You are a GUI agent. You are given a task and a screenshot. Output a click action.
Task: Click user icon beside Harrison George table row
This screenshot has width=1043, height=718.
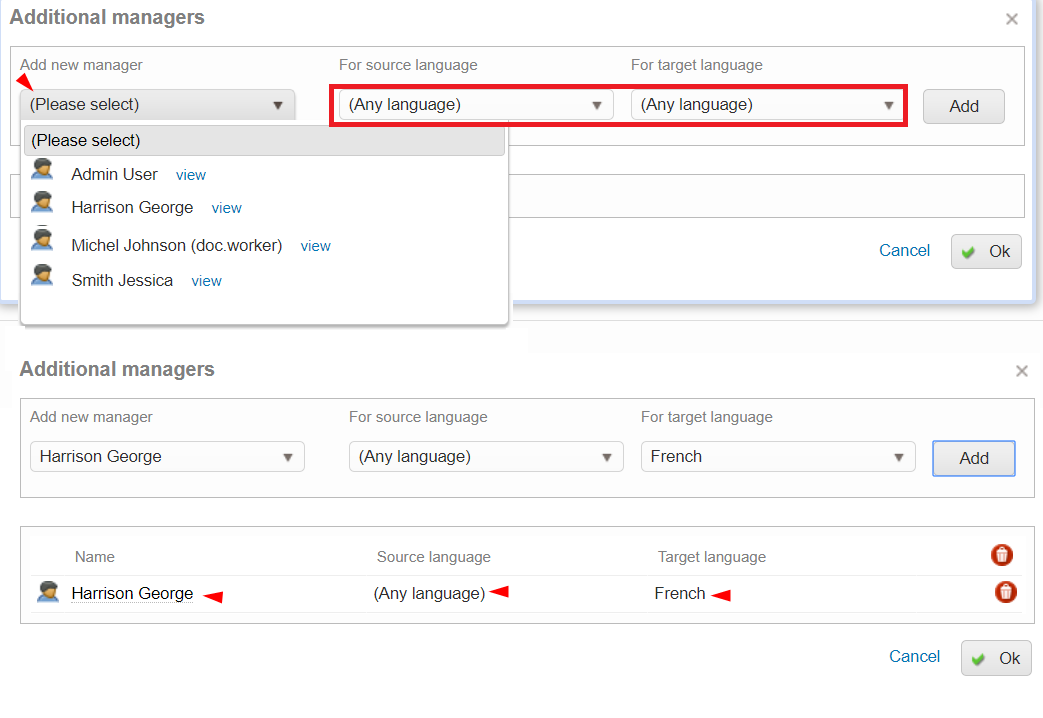(47, 592)
